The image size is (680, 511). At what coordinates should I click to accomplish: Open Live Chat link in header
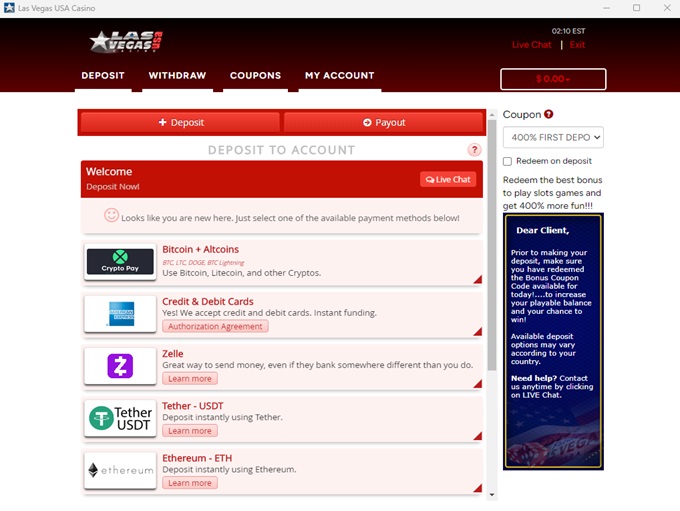tap(531, 45)
